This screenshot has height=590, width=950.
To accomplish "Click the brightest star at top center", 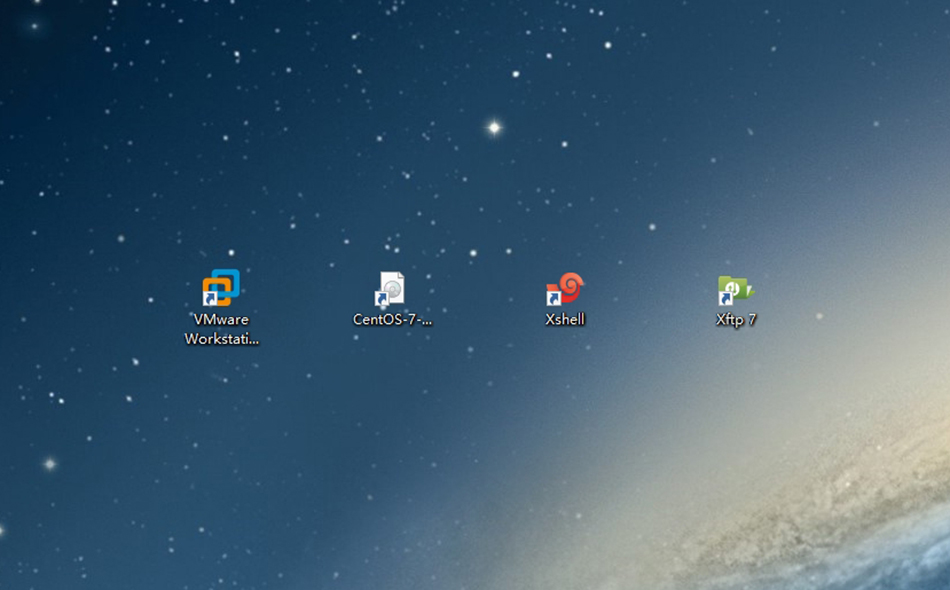I will point(493,127).
